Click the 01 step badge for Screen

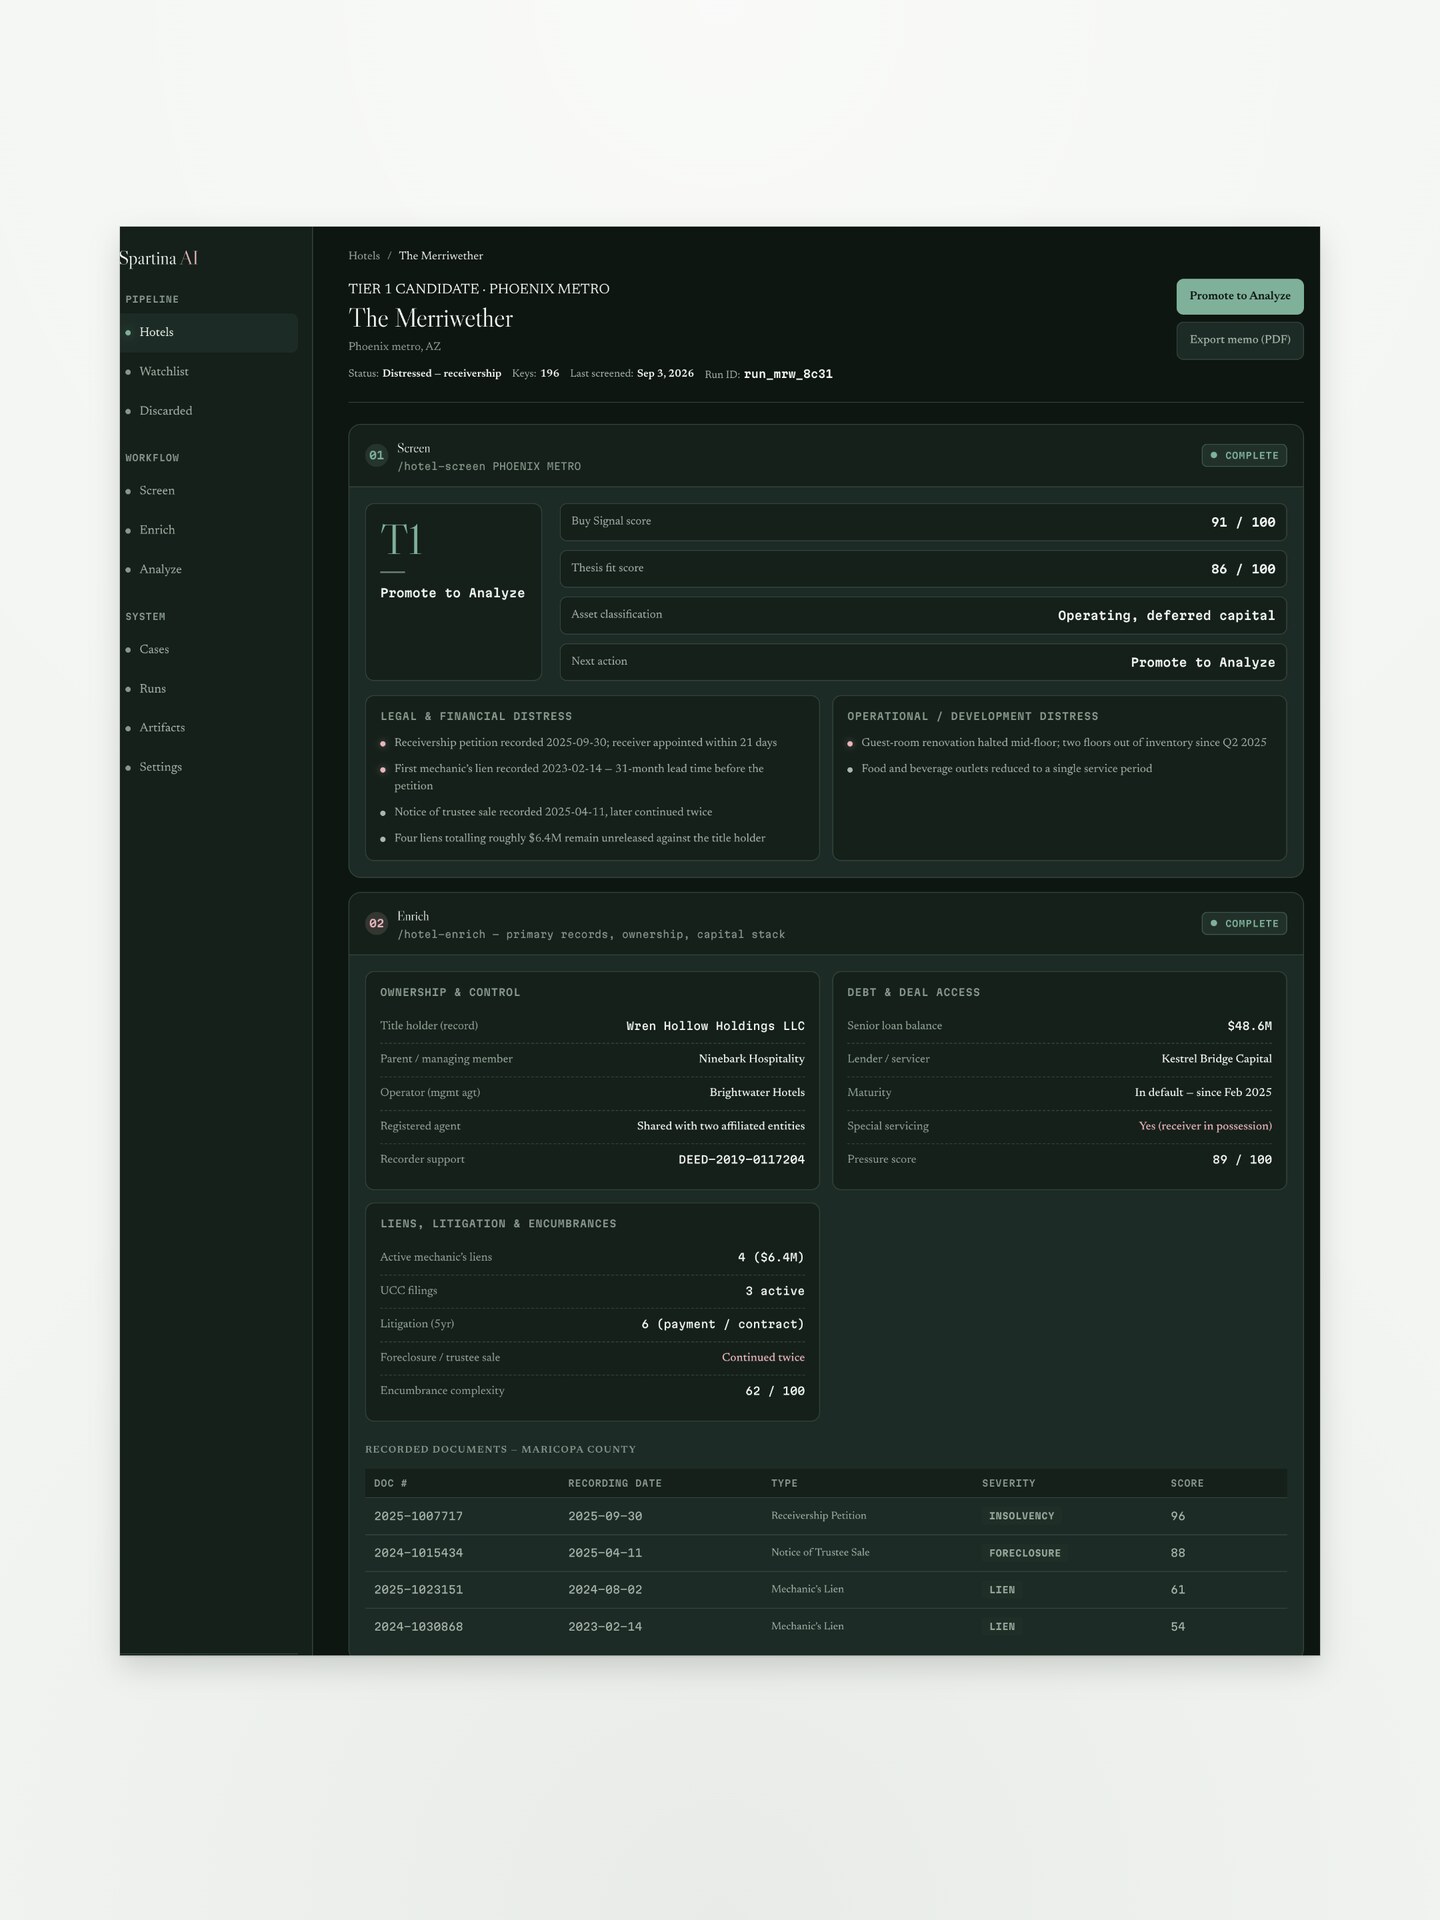click(376, 456)
